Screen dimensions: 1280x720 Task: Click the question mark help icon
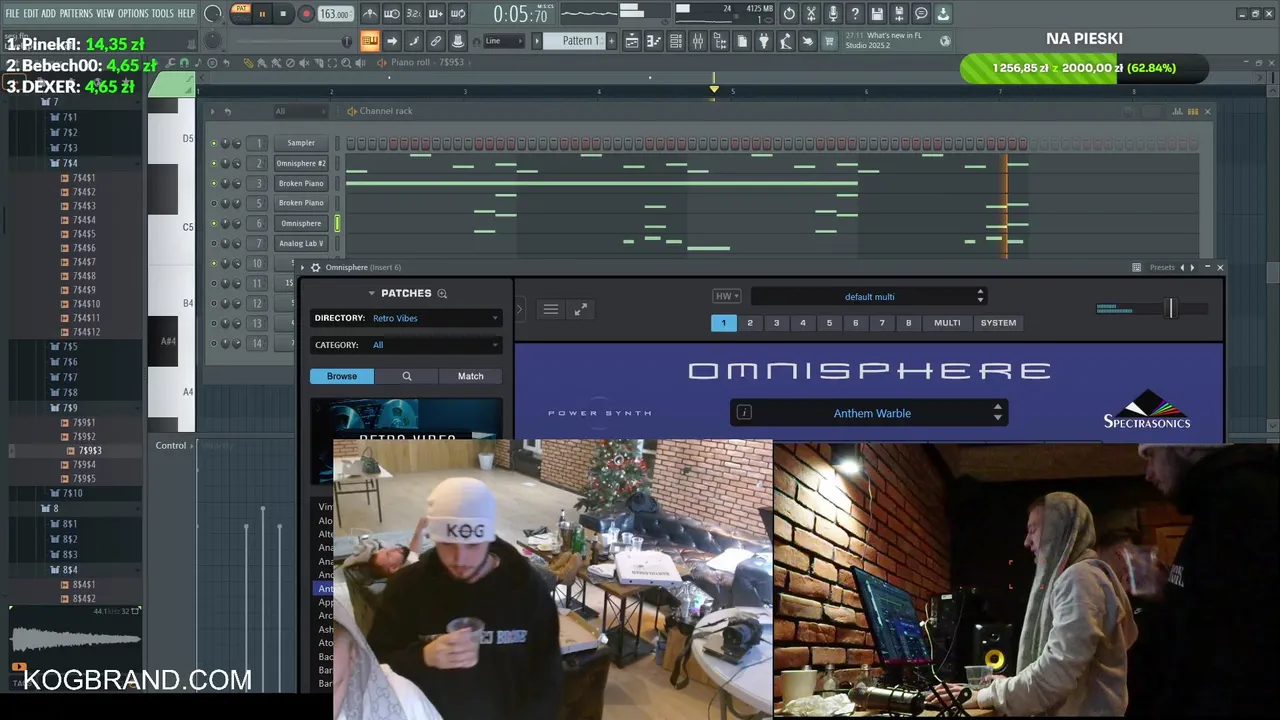tap(855, 14)
